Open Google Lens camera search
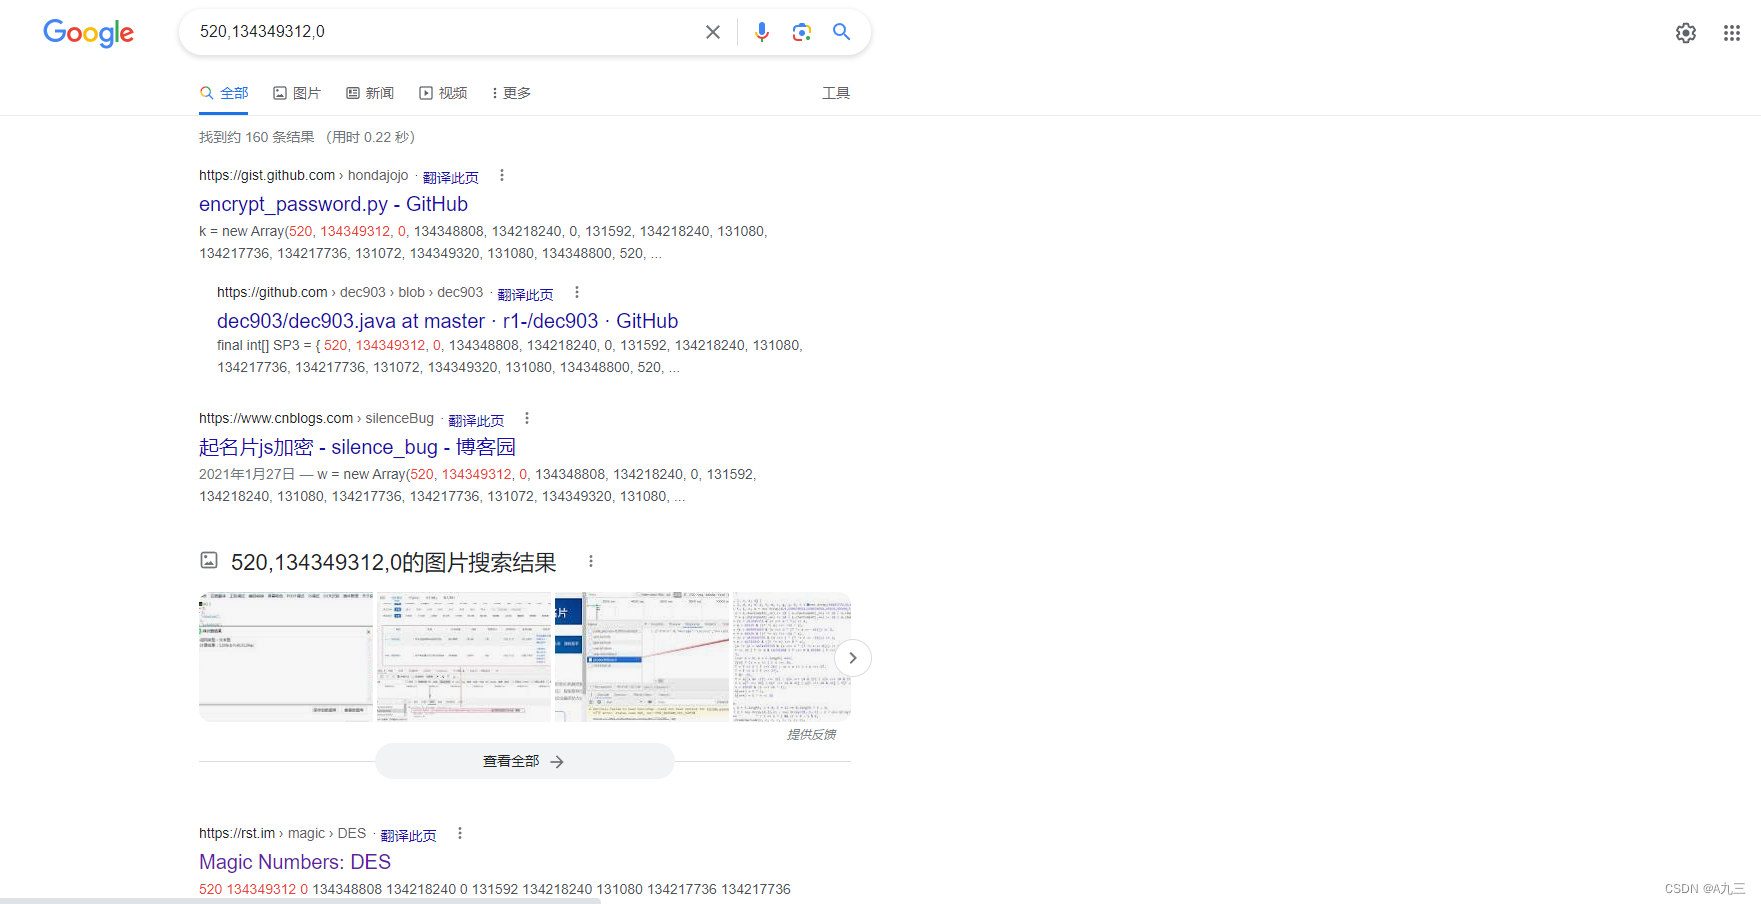The width and height of the screenshot is (1761, 904). point(801,31)
